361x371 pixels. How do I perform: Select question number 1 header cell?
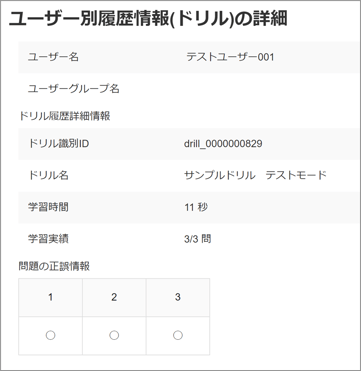point(50,297)
